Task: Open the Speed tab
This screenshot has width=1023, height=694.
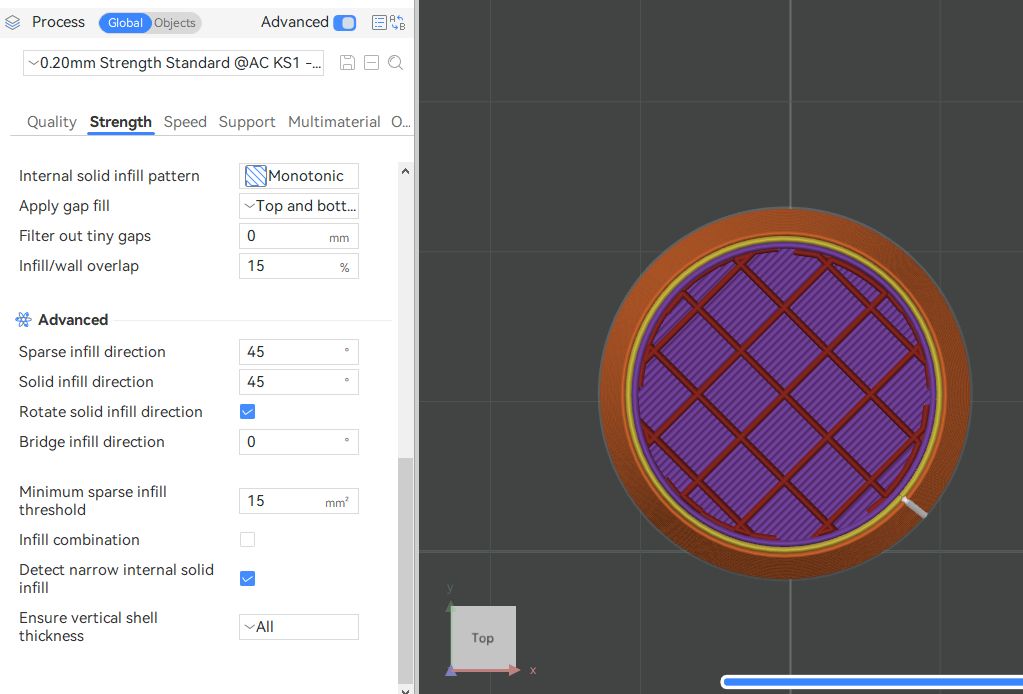Action: (x=185, y=122)
